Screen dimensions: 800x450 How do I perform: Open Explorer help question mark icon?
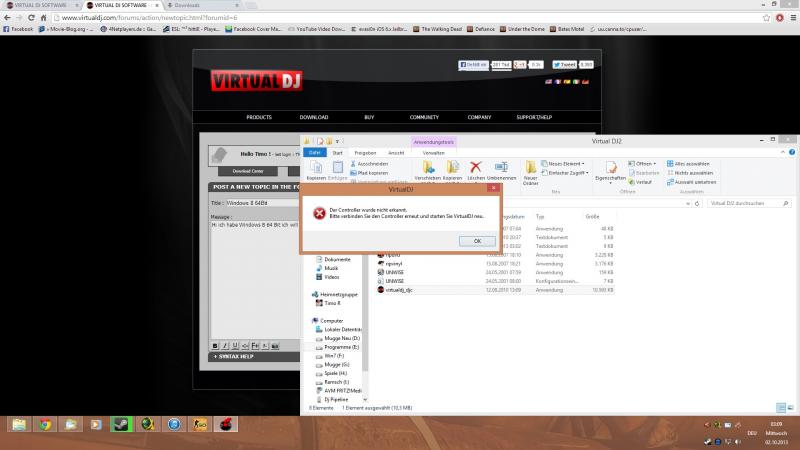pyautogui.click(x=792, y=152)
